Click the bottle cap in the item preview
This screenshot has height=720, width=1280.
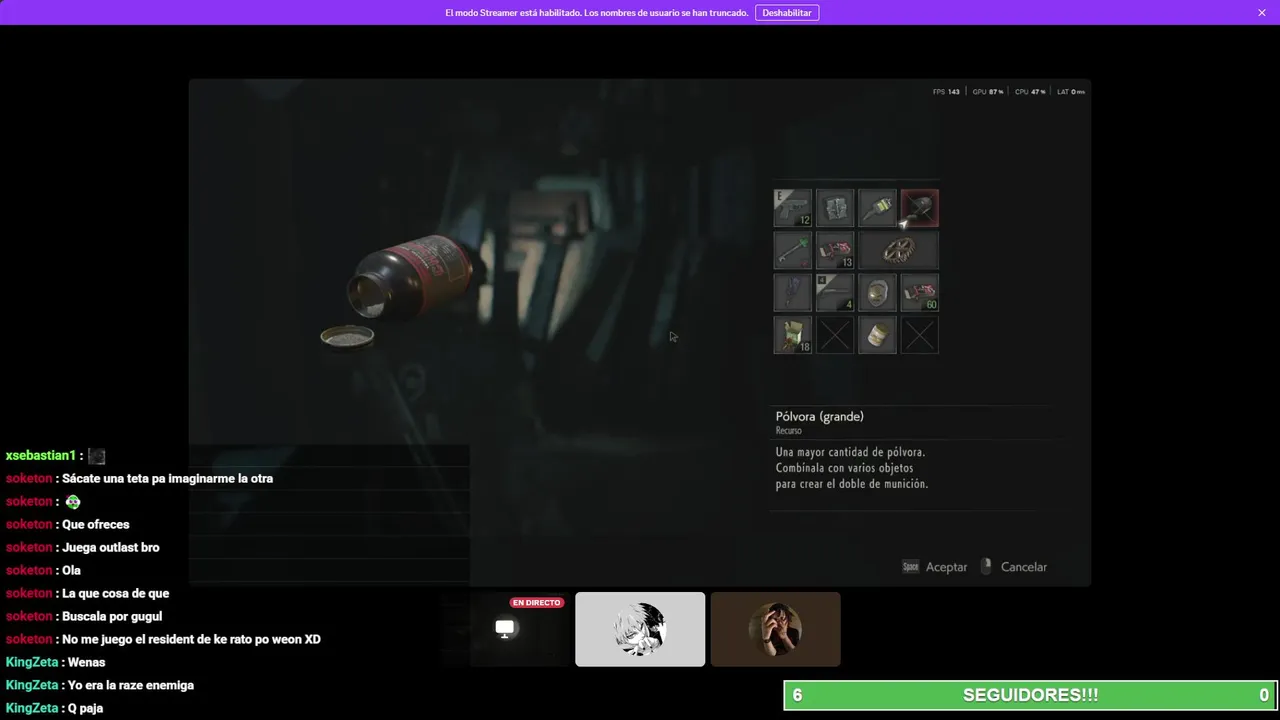click(x=347, y=337)
